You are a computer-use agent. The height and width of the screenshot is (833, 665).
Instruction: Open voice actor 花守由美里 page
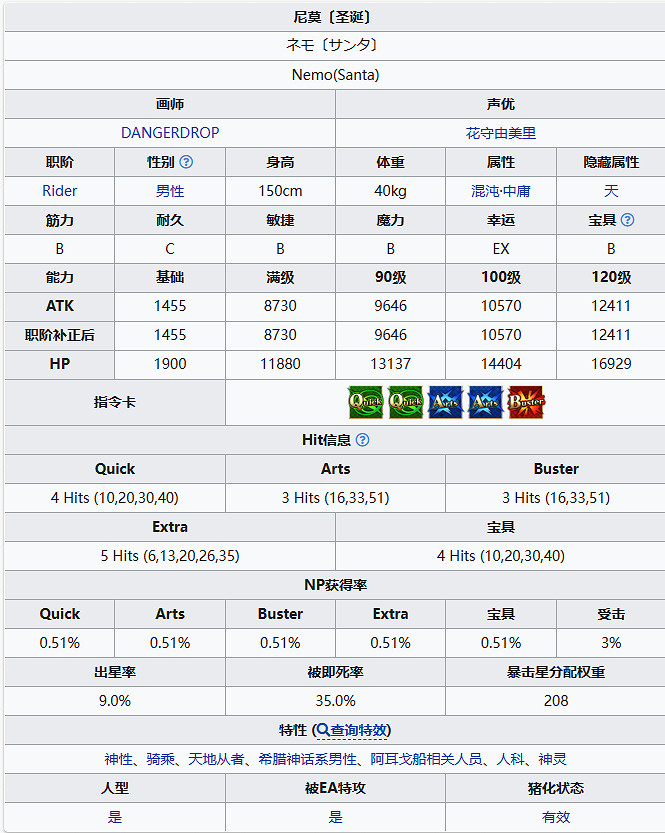[x=500, y=133]
